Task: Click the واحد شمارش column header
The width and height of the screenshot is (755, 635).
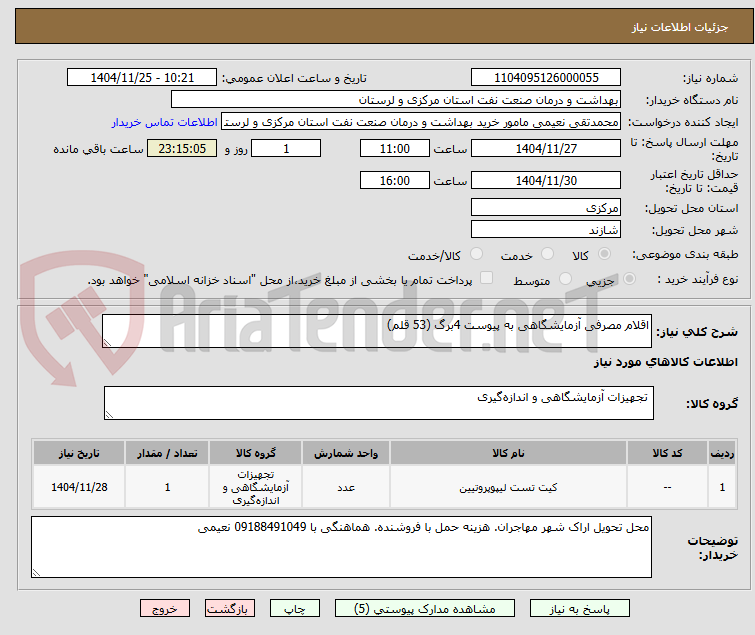Action: [x=346, y=453]
